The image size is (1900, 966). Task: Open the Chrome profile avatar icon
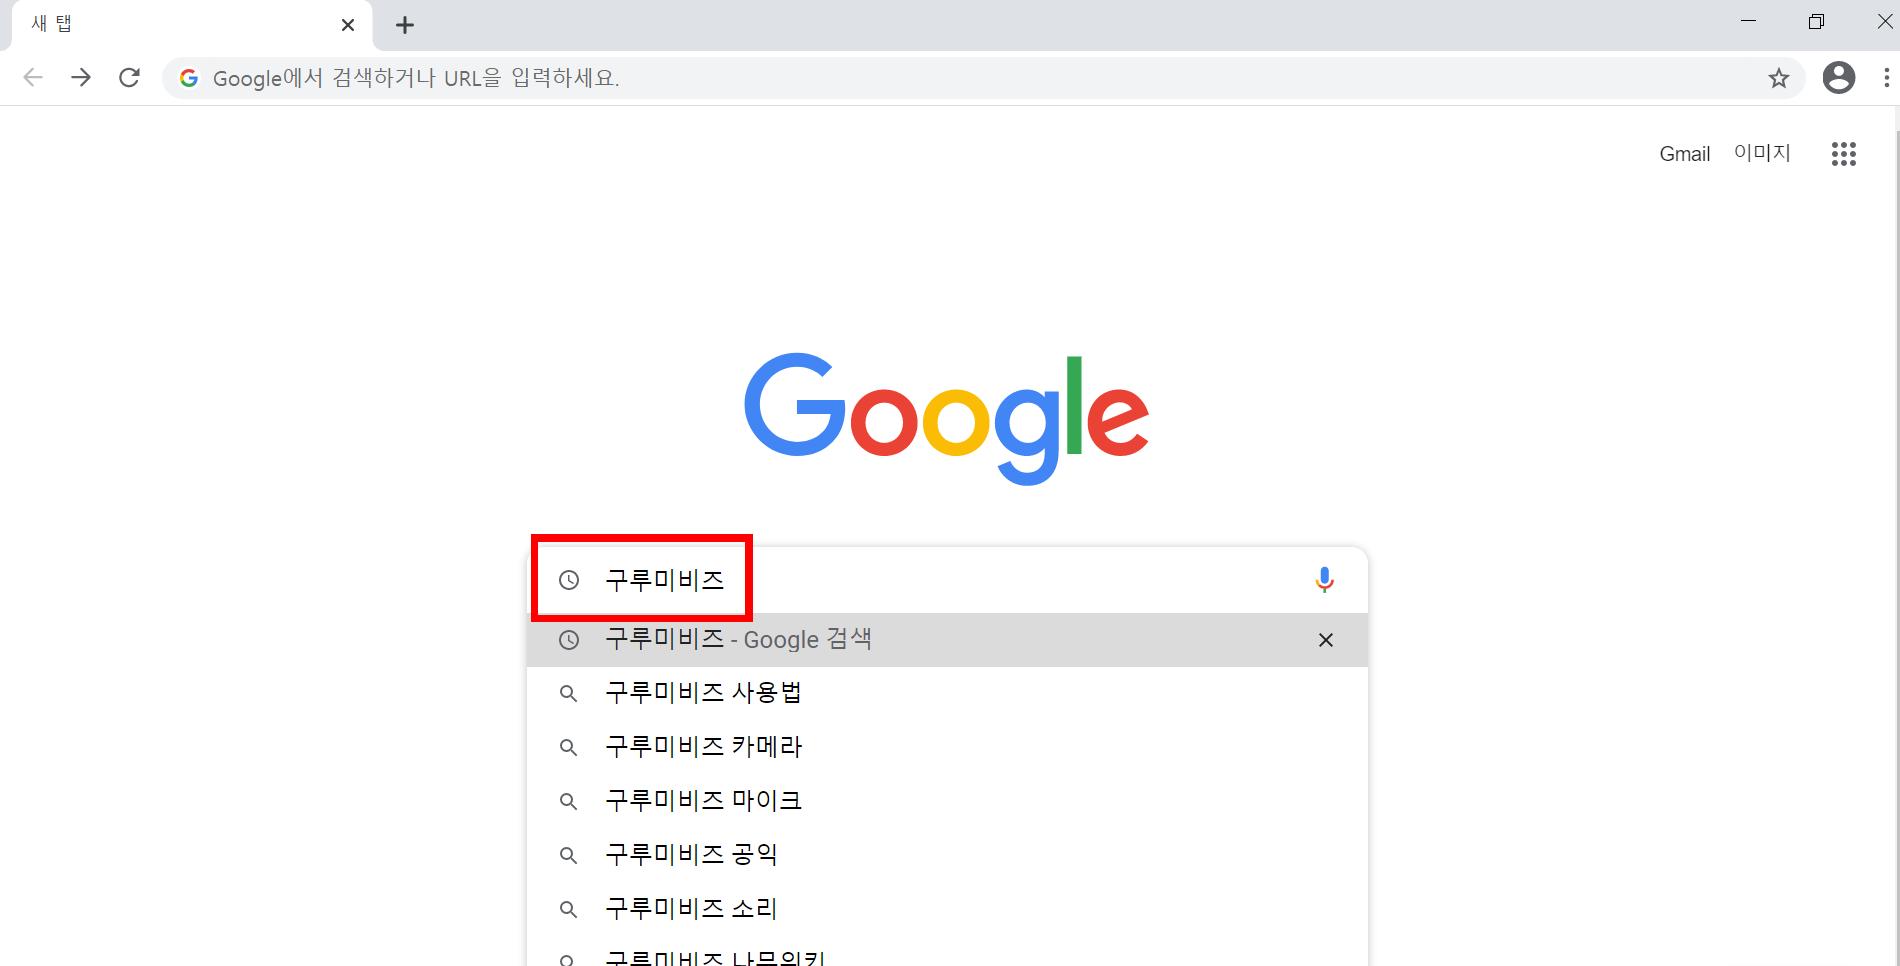tap(1838, 78)
